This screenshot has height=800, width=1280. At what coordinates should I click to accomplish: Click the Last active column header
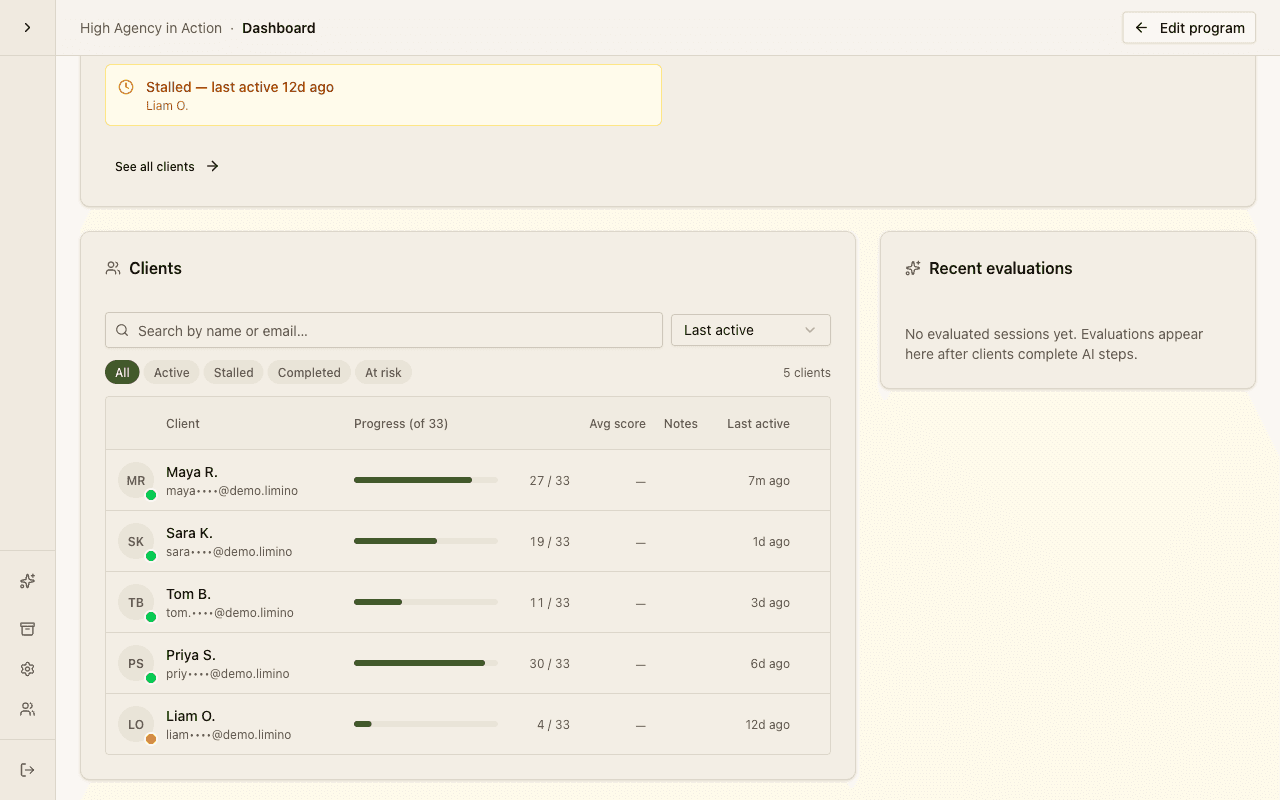pos(758,424)
